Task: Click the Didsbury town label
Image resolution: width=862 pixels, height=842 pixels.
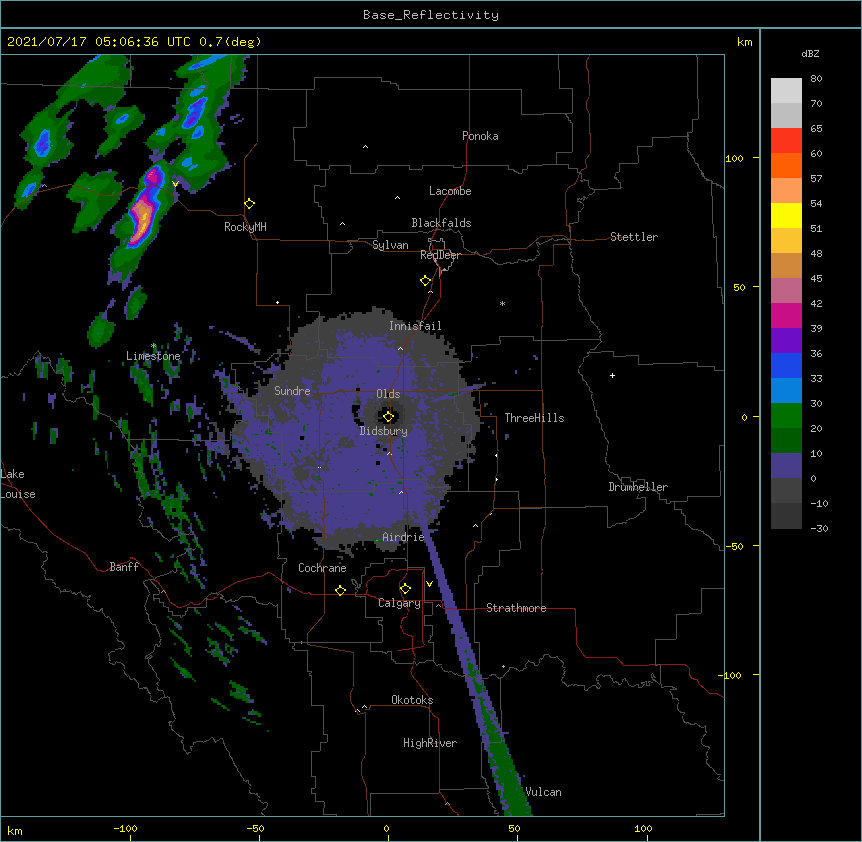Action: click(x=384, y=431)
